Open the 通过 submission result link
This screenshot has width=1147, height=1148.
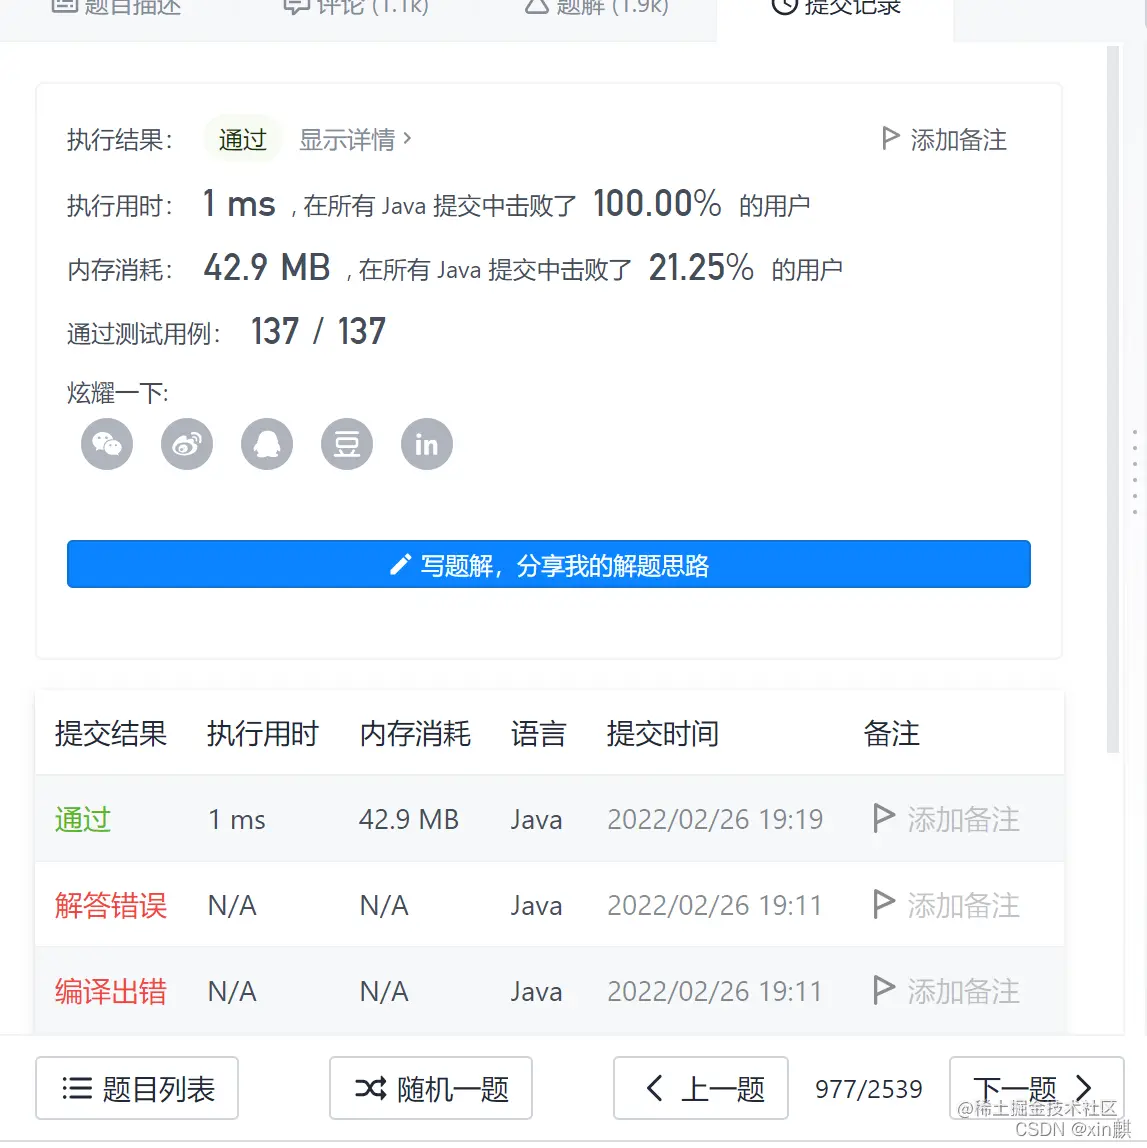[x=81, y=819]
